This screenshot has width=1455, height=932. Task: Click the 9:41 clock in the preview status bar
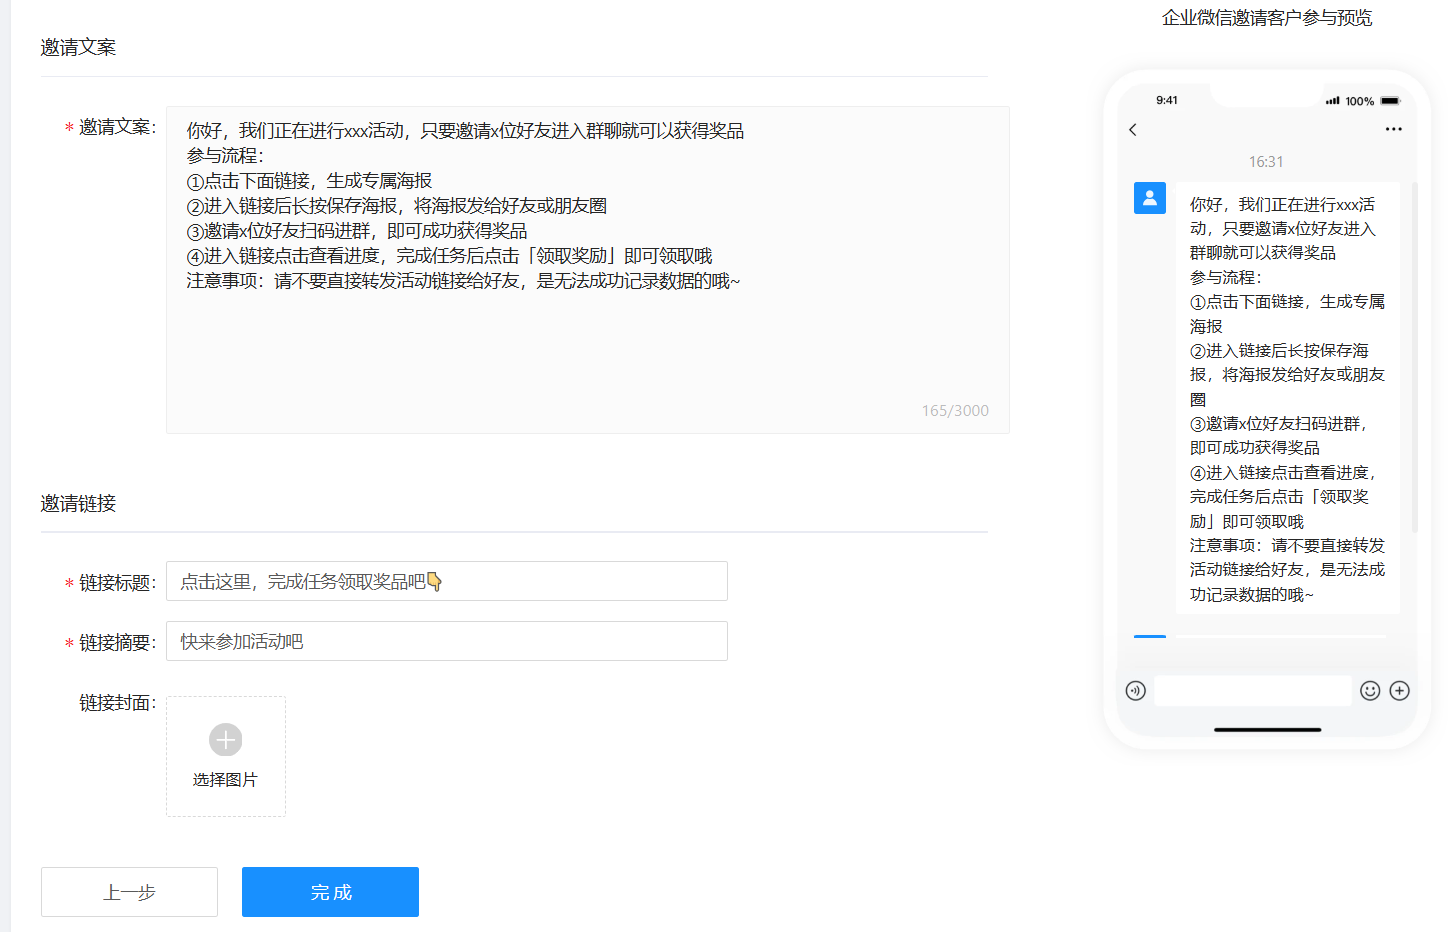(x=1167, y=100)
